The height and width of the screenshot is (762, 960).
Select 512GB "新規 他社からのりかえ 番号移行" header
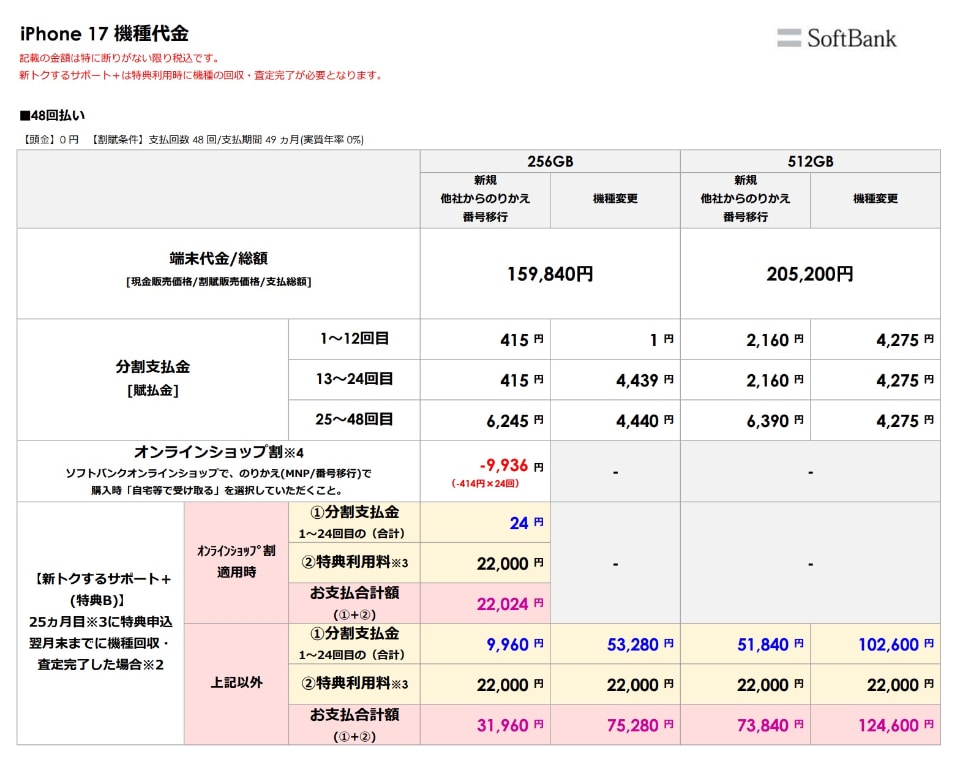coord(745,198)
